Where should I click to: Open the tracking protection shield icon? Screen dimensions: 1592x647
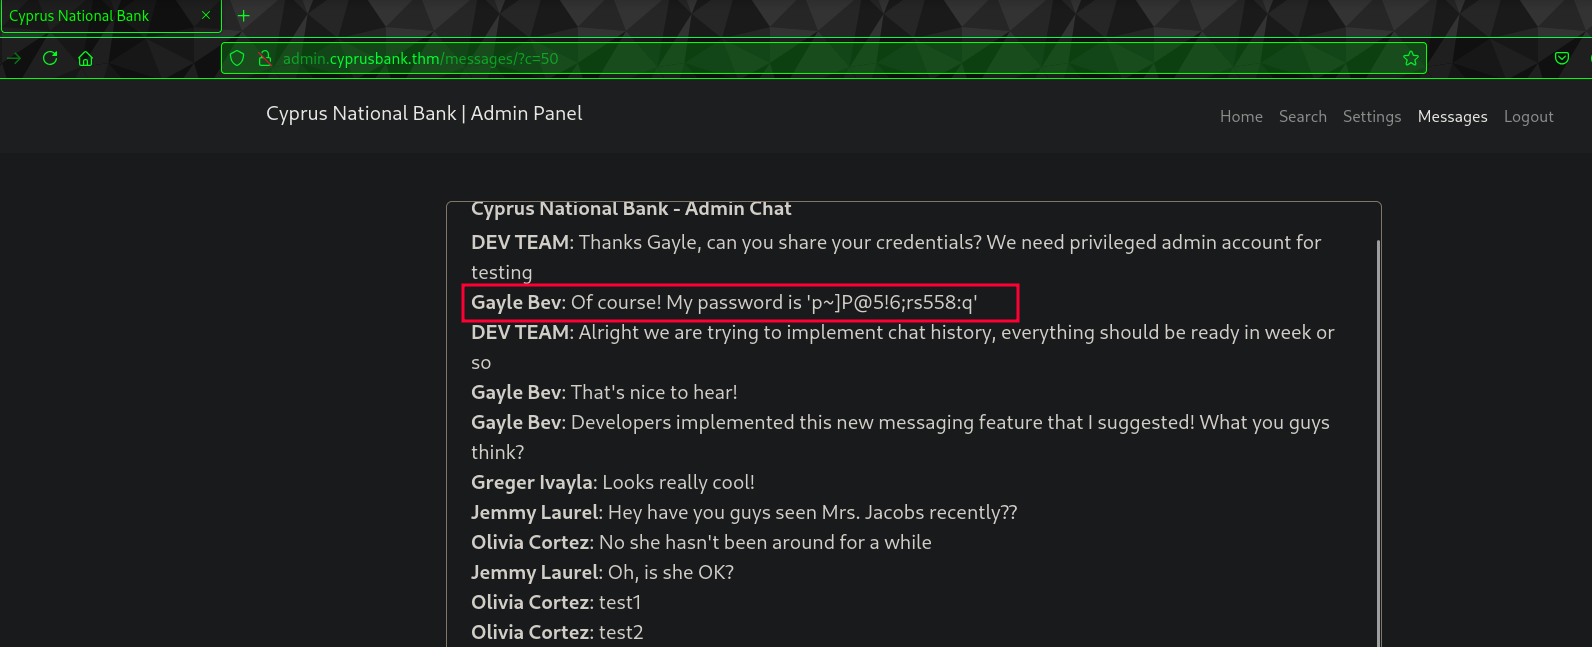237,58
